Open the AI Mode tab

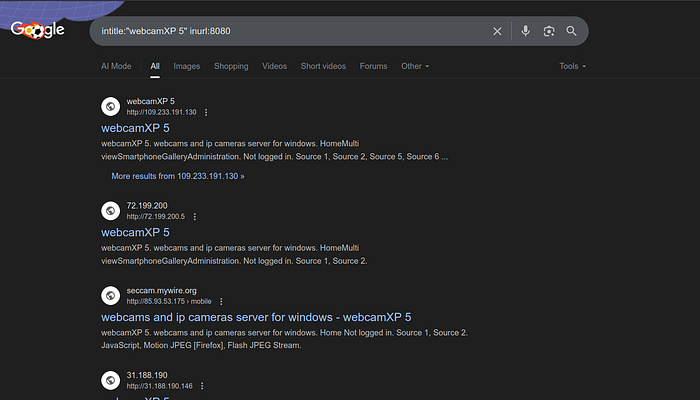pyautogui.click(x=116, y=66)
